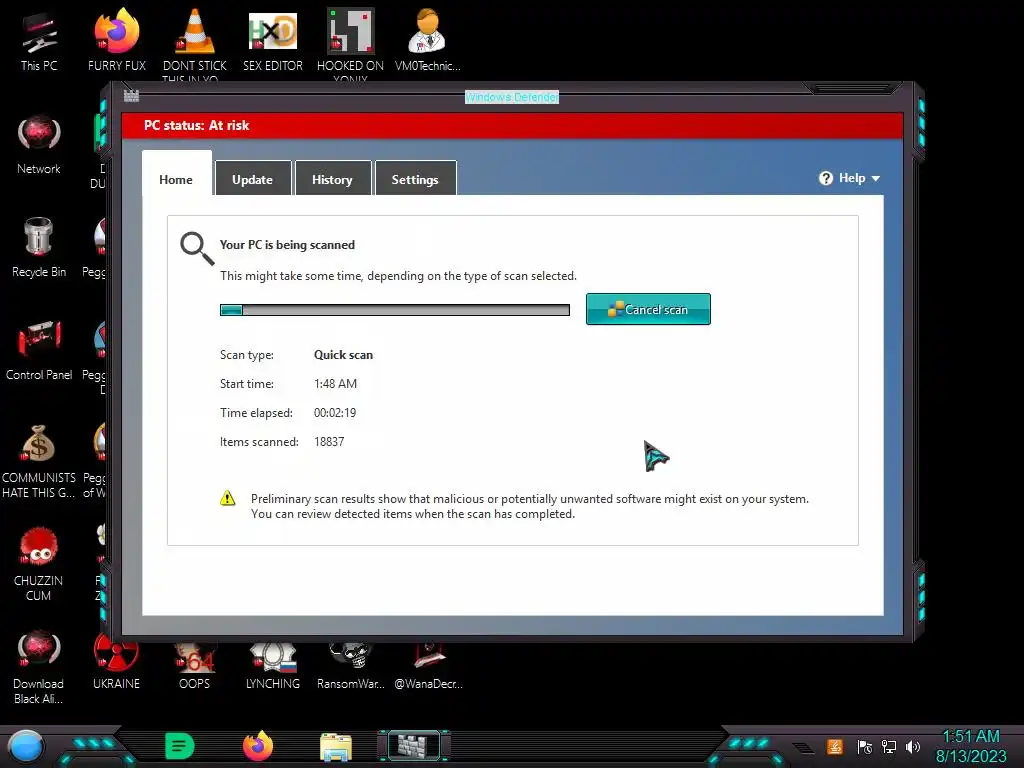Screen dimensions: 1024x768
Task: Launch the Firefox desktop shortcut
Action: 117,39
